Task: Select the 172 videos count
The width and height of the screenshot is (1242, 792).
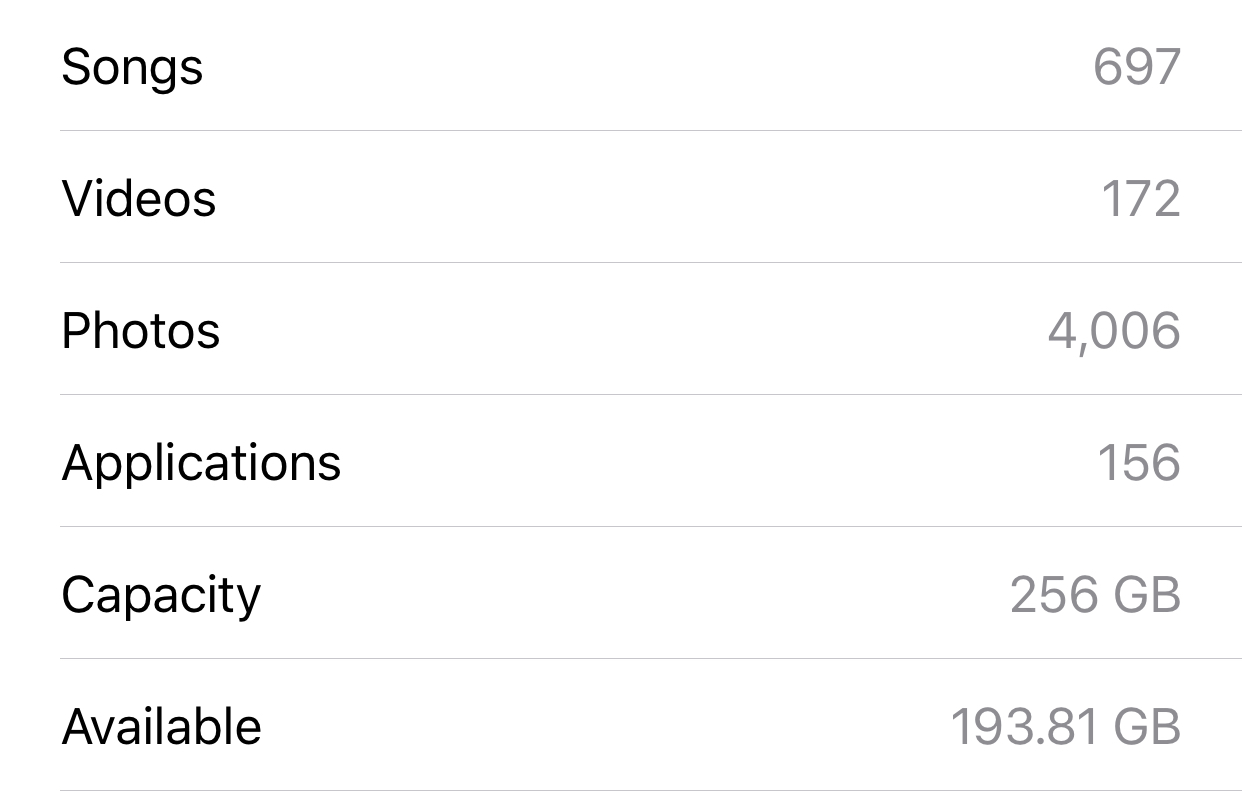Action: point(1141,198)
